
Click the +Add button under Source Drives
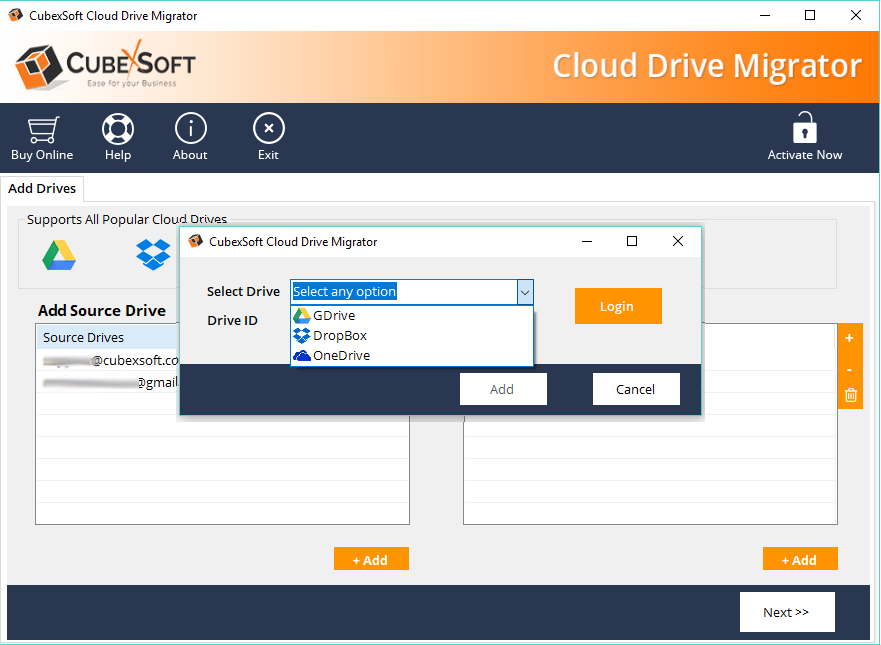coord(371,560)
